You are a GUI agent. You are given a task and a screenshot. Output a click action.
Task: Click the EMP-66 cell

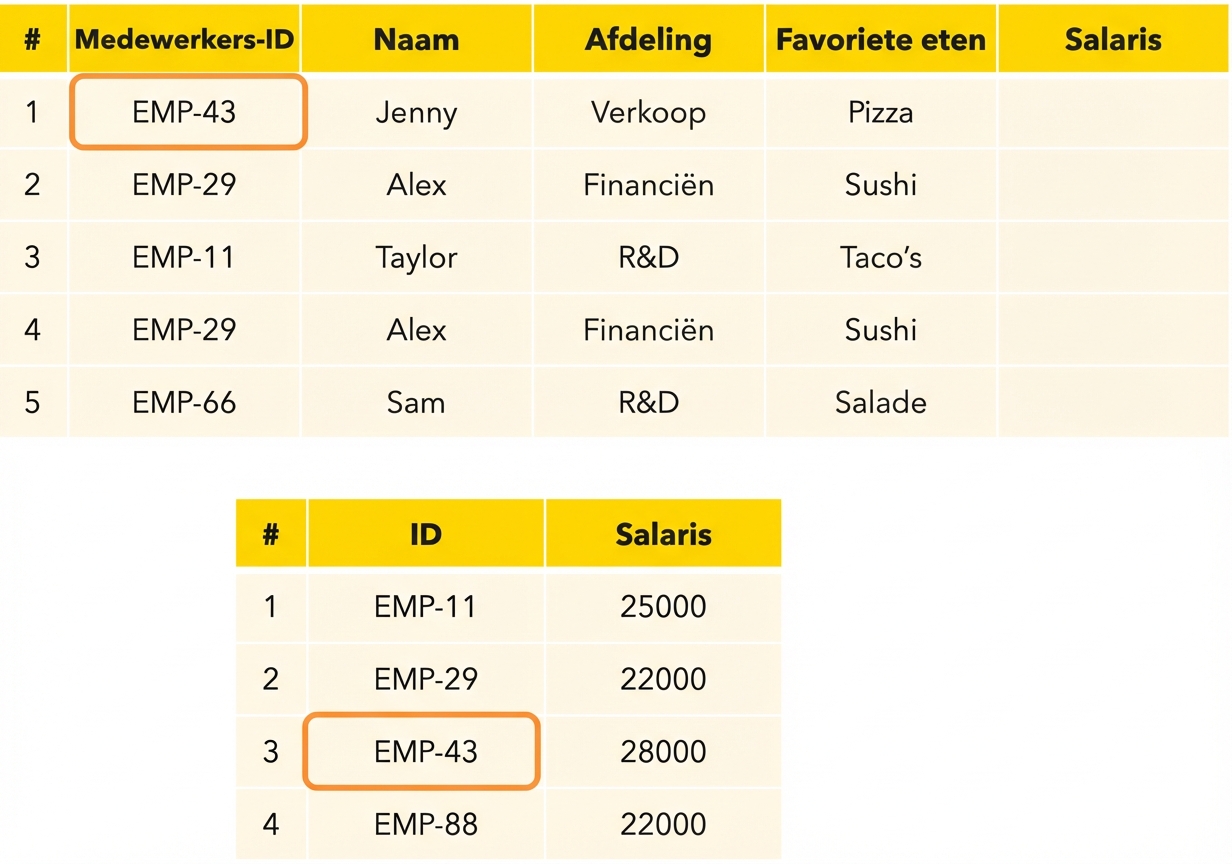pos(184,403)
